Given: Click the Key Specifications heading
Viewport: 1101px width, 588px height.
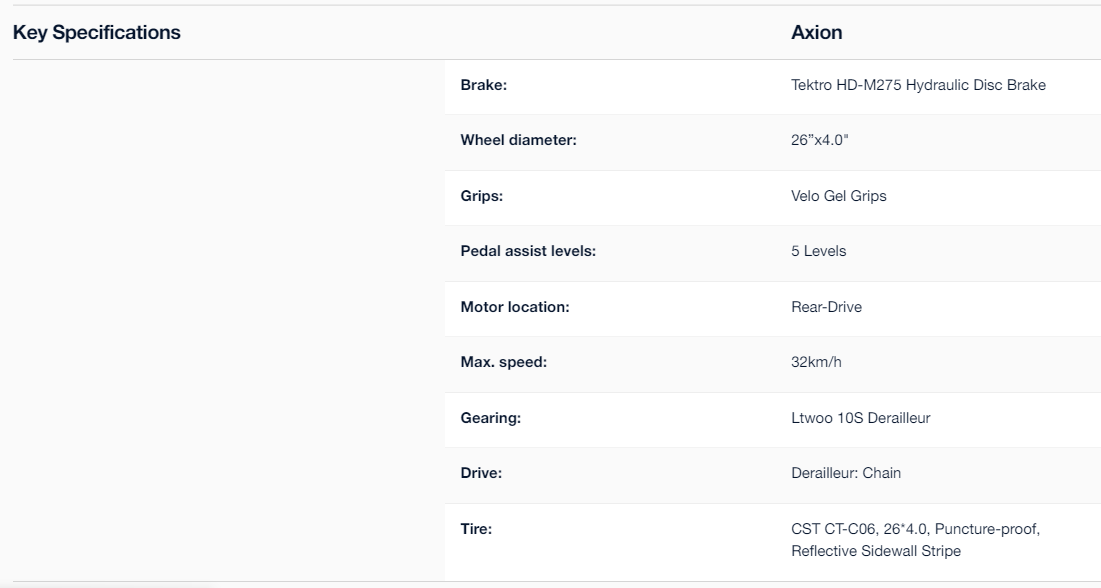Looking at the screenshot, I should coord(97,32).
